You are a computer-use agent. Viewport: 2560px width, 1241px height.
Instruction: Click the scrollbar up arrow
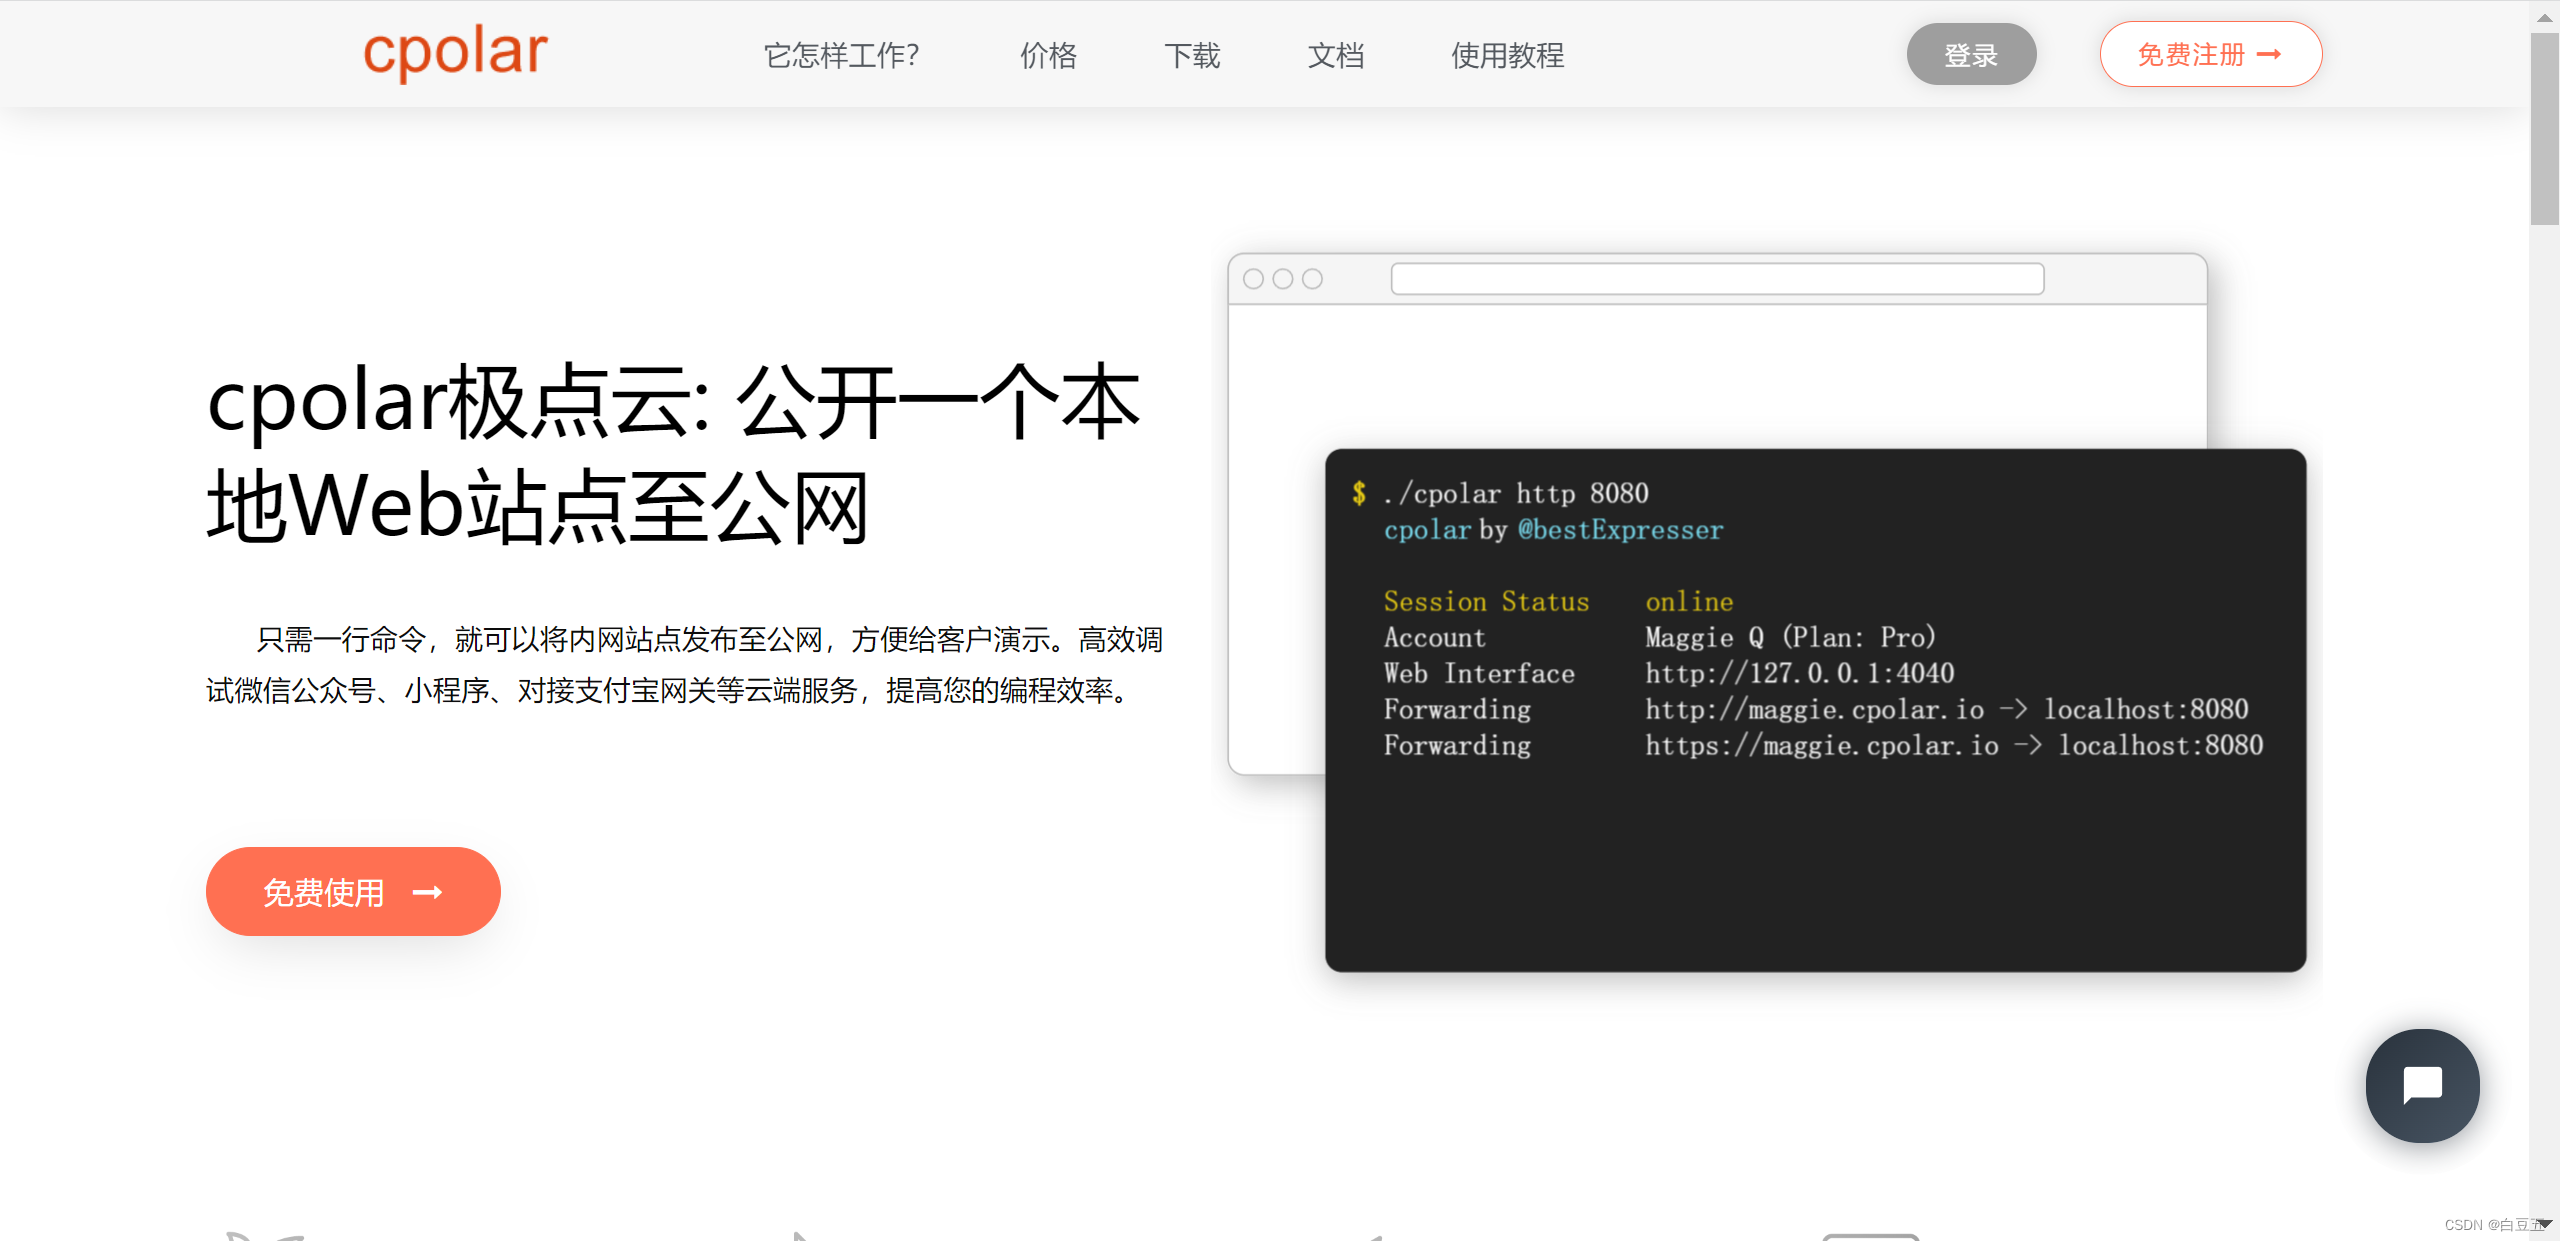pyautogui.click(x=2544, y=16)
